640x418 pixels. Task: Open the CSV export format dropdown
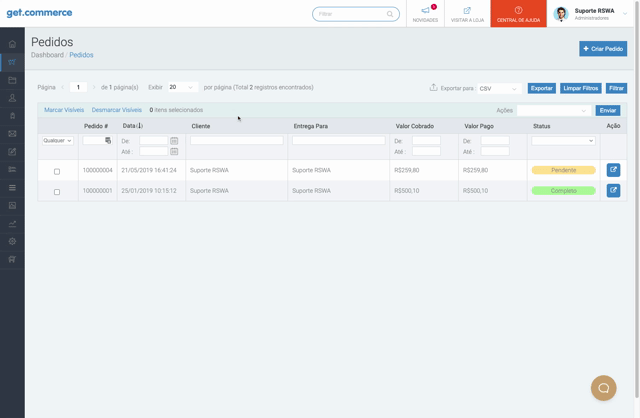(x=499, y=88)
